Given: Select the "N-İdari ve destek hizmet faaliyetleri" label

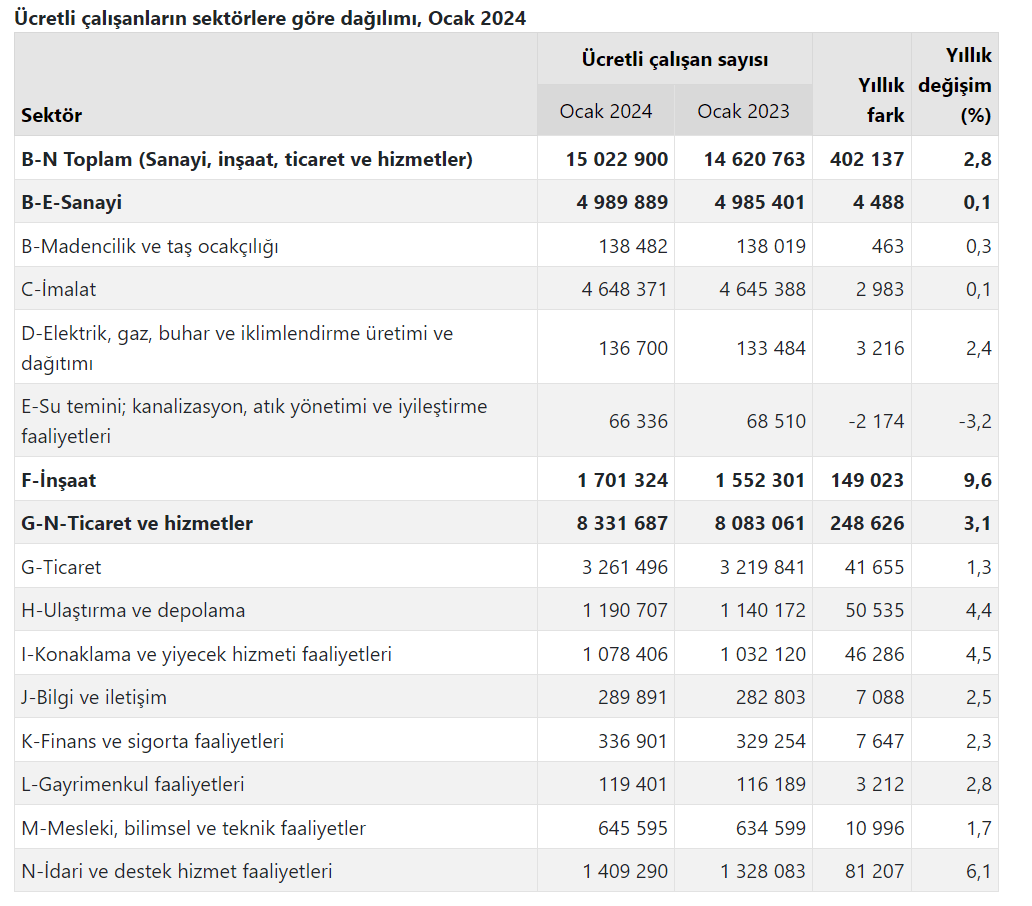Looking at the screenshot, I should pos(177,871).
